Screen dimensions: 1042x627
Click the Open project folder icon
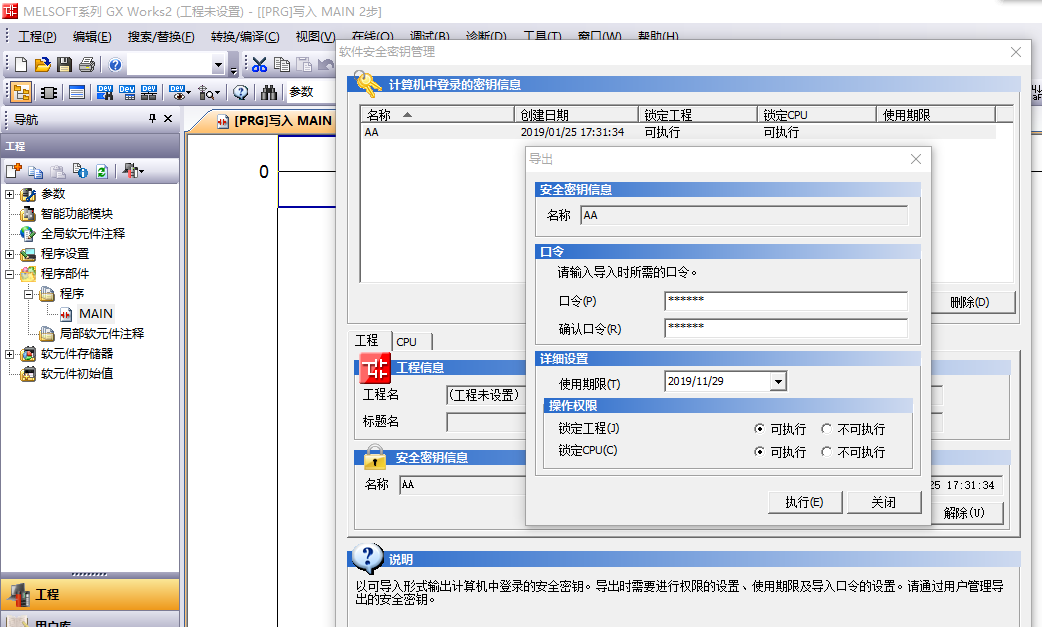click(x=42, y=65)
